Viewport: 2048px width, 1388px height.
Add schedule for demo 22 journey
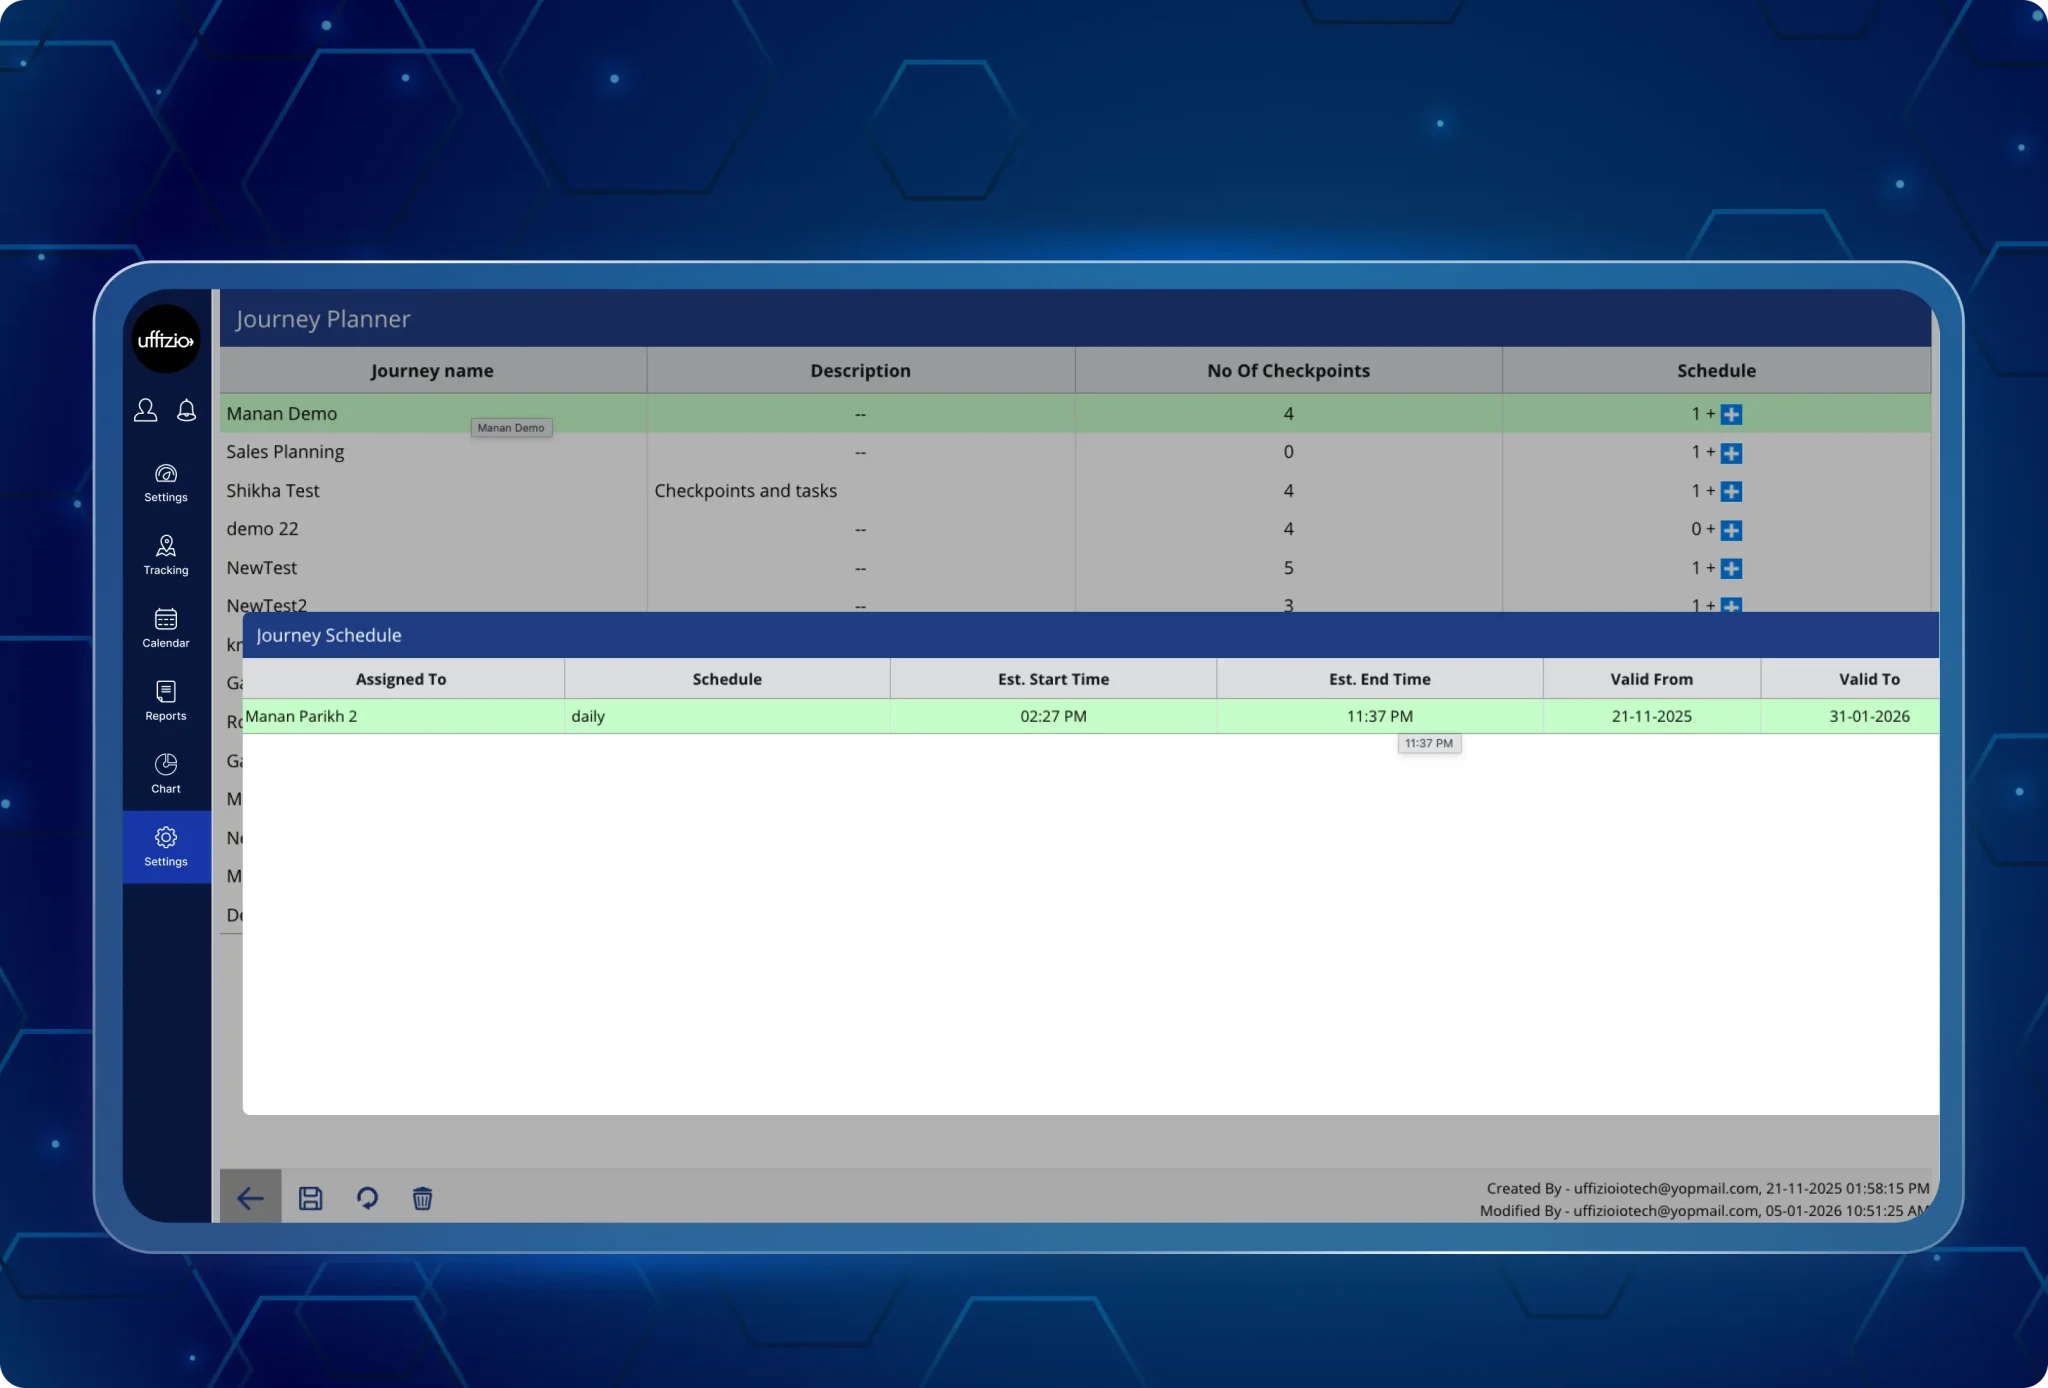pyautogui.click(x=1732, y=530)
